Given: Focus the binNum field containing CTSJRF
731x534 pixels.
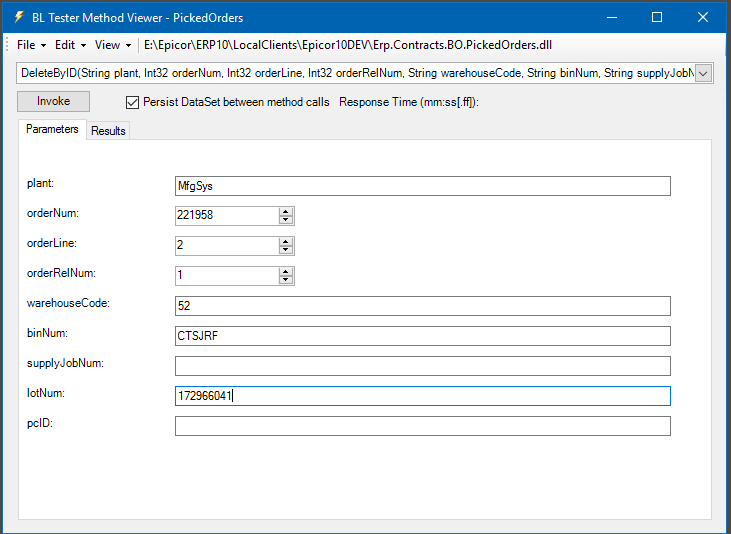Looking at the screenshot, I should pos(422,336).
